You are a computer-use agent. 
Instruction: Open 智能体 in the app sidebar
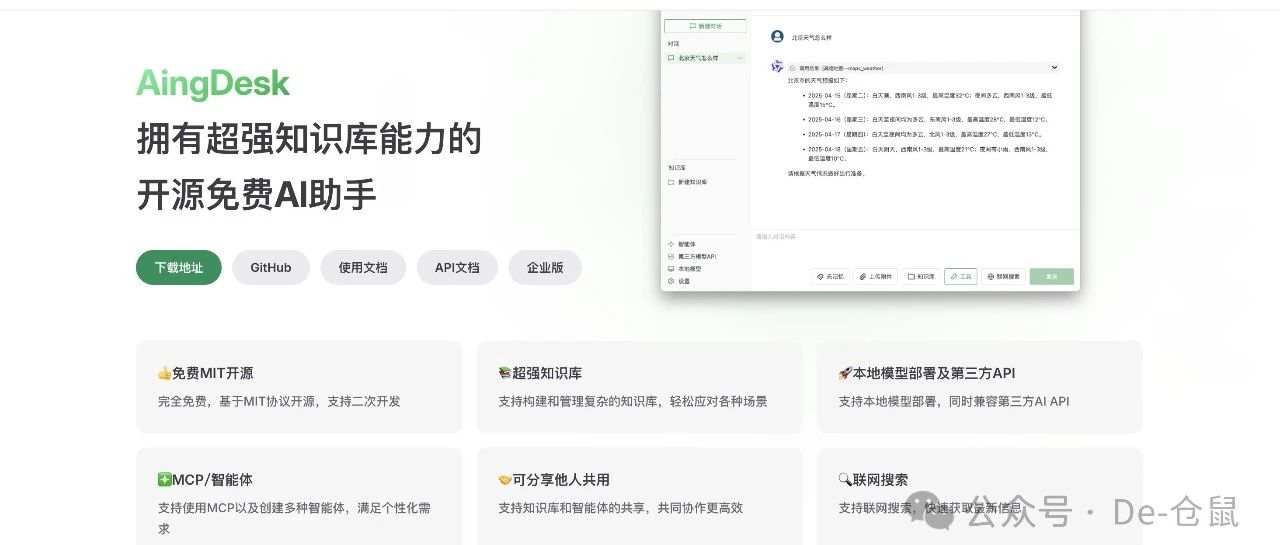(682, 244)
